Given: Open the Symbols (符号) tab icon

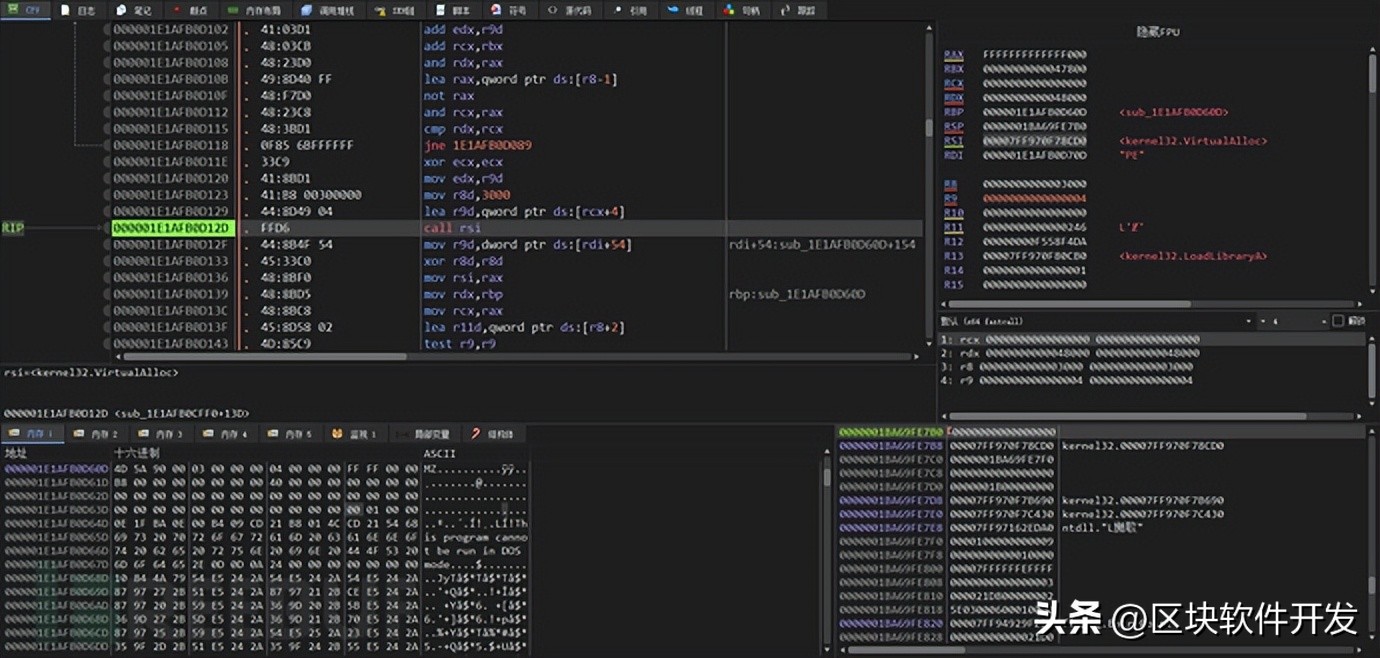Looking at the screenshot, I should click(496, 10).
